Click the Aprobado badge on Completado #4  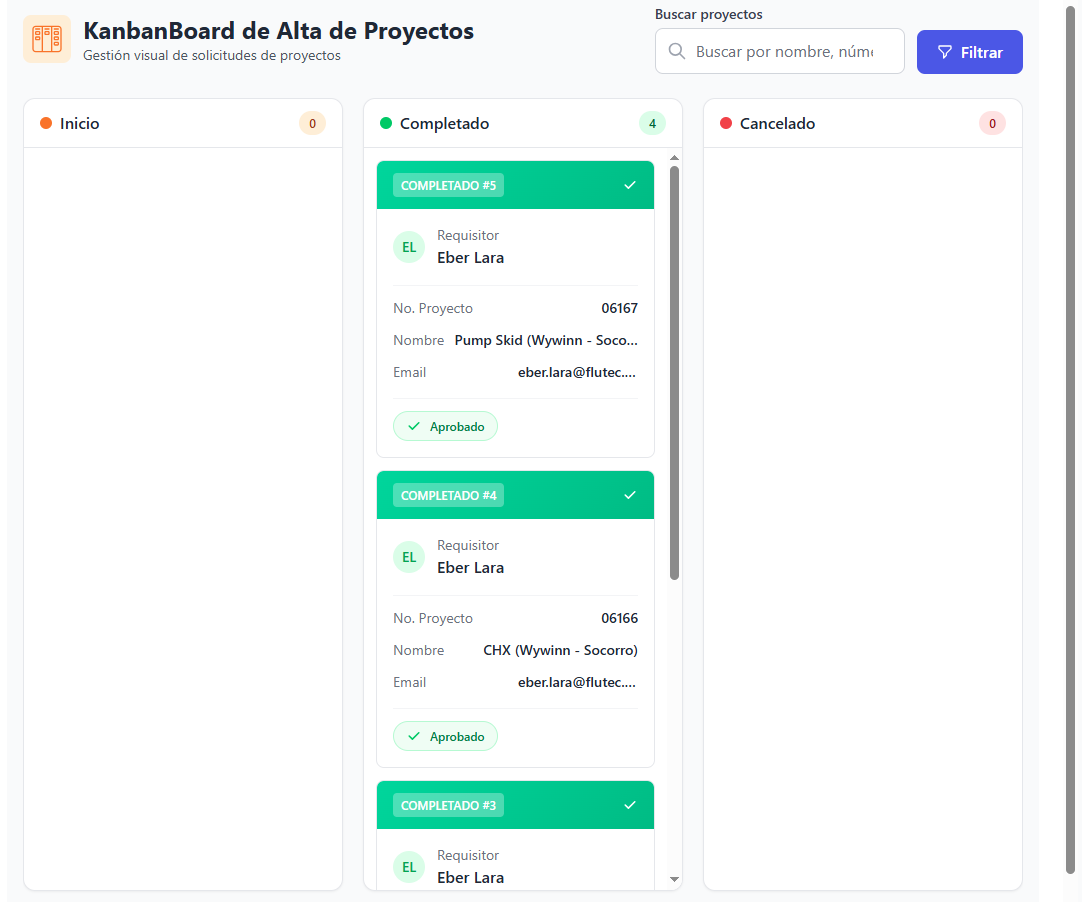445,737
